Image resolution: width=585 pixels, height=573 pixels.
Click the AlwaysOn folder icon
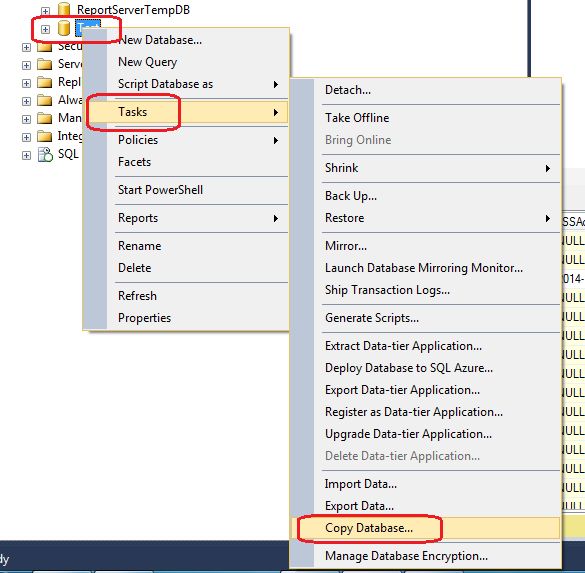[44, 100]
